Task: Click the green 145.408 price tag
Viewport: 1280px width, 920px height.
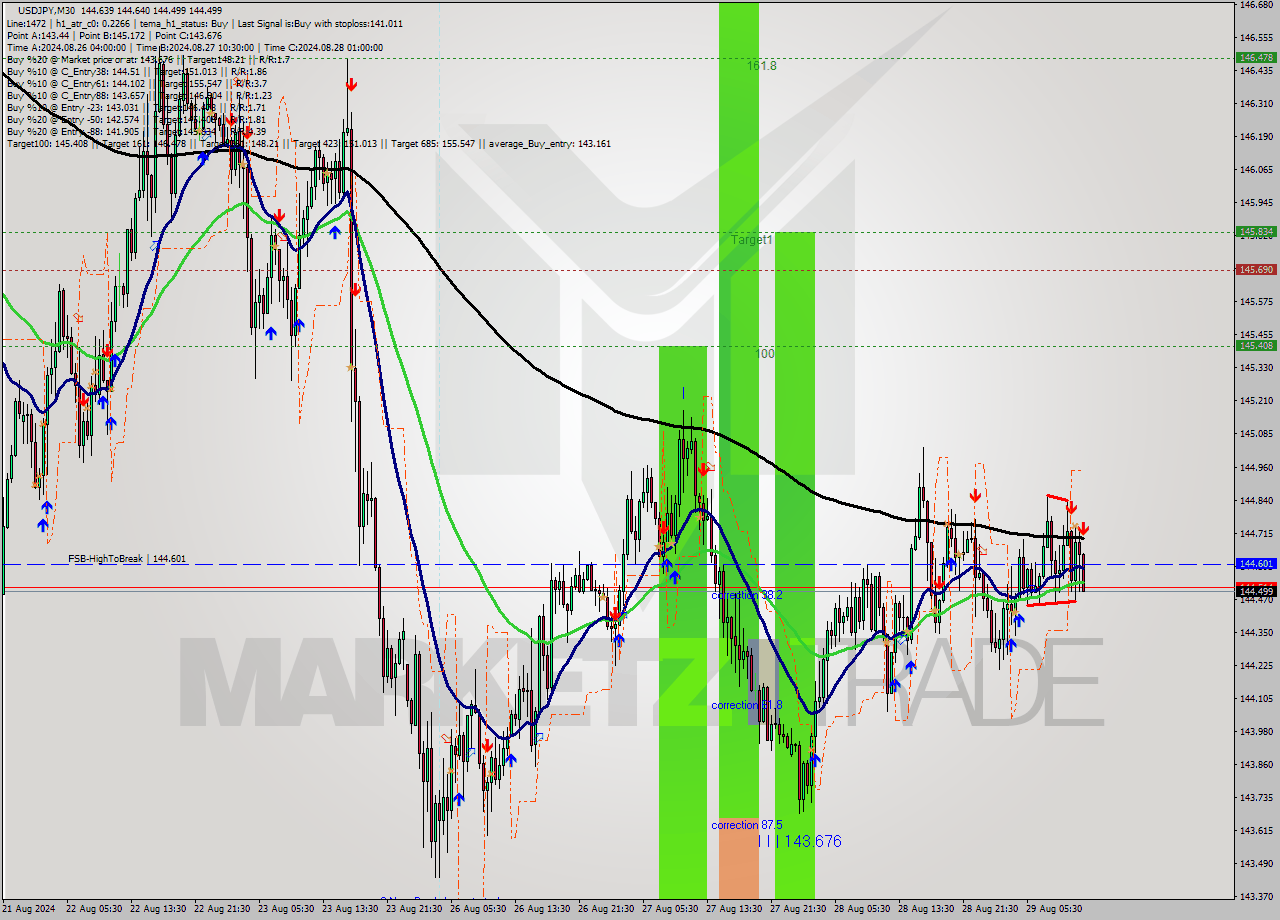Action: coord(1256,346)
